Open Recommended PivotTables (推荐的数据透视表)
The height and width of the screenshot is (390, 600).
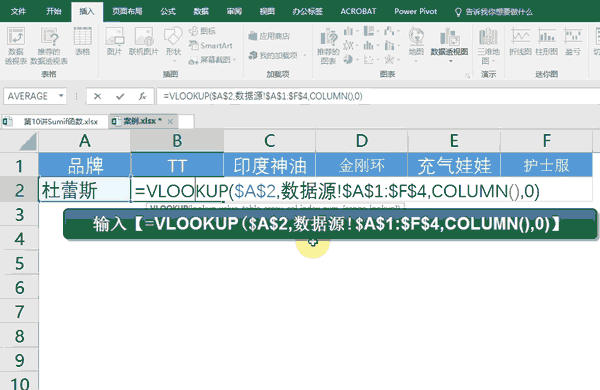(x=49, y=45)
